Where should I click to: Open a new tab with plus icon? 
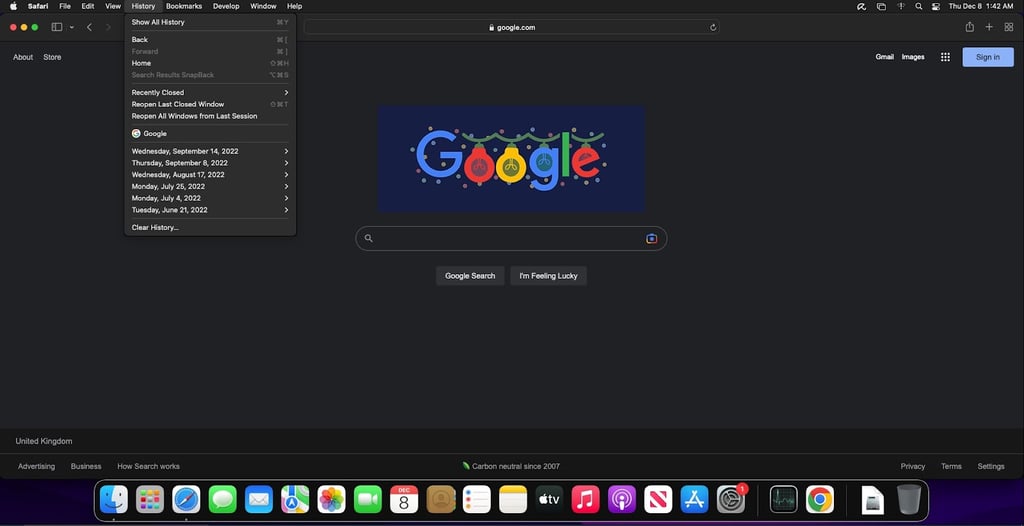tap(989, 27)
